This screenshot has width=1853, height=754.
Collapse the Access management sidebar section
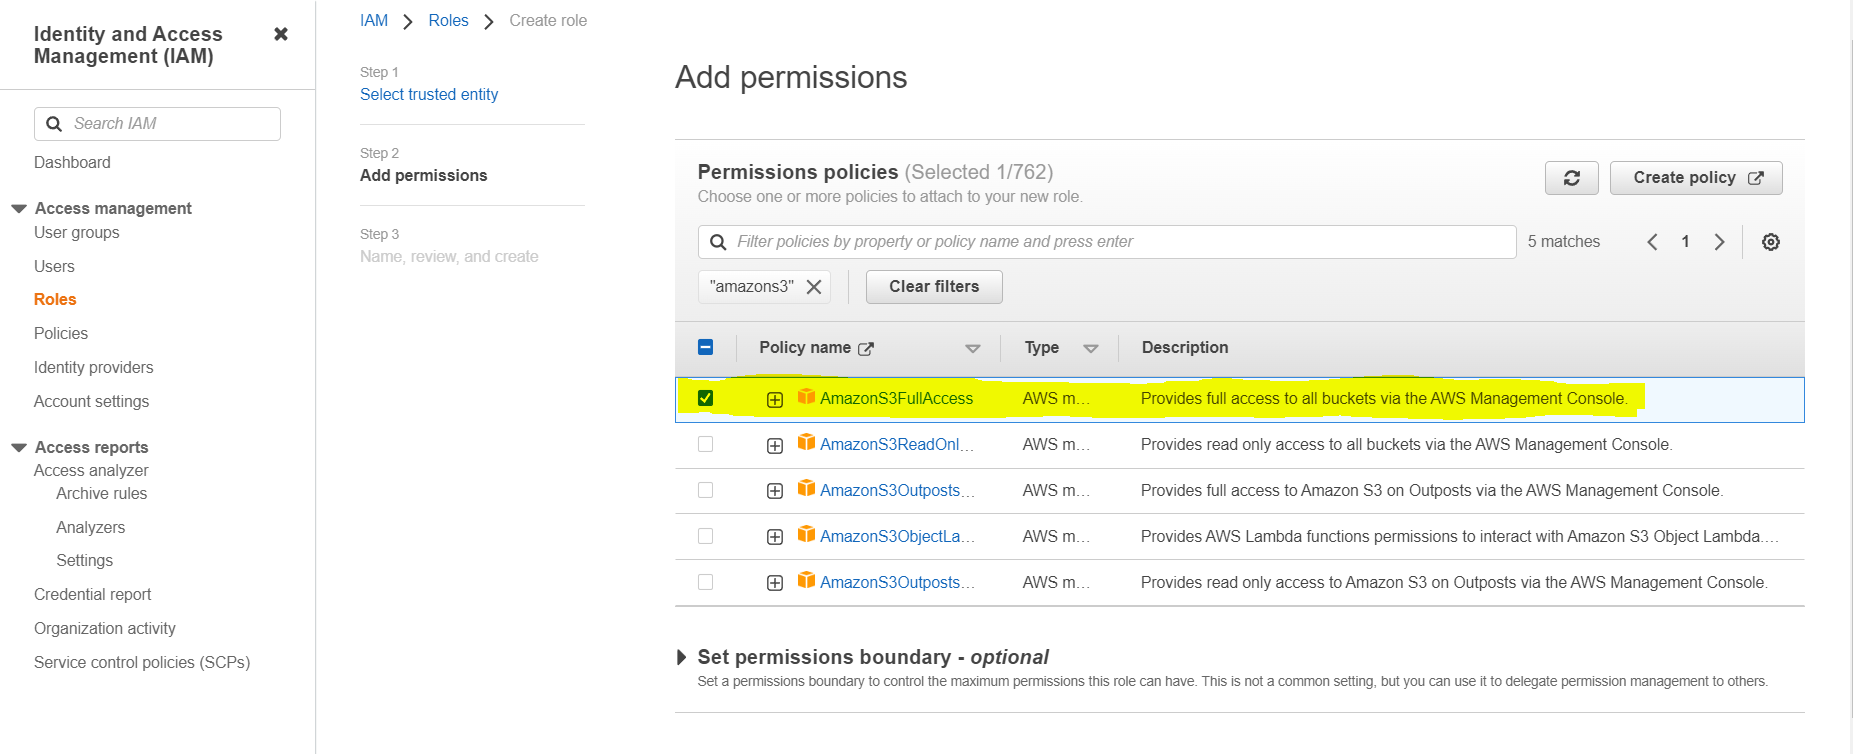18,208
